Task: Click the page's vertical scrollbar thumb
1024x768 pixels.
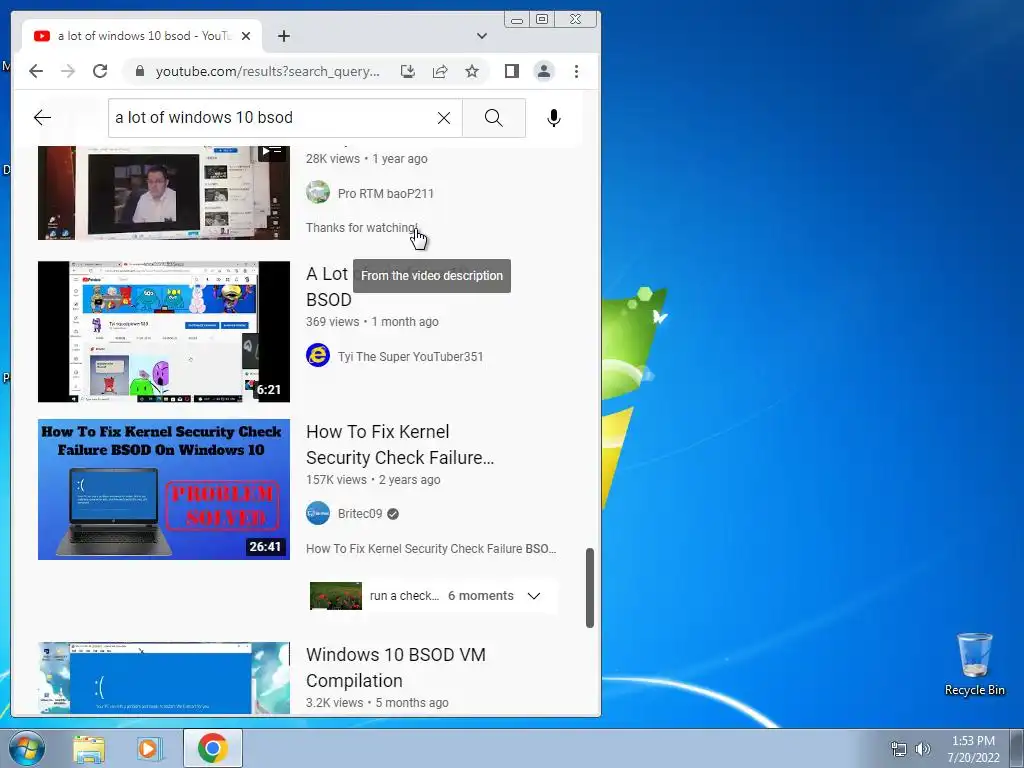Action: (590, 588)
